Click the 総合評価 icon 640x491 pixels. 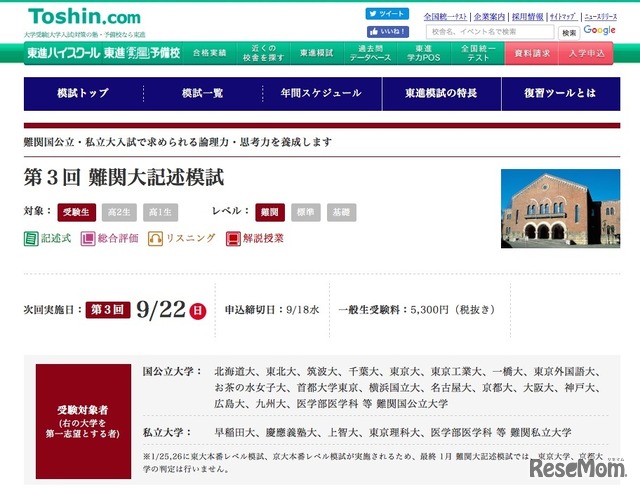[x=88, y=239]
